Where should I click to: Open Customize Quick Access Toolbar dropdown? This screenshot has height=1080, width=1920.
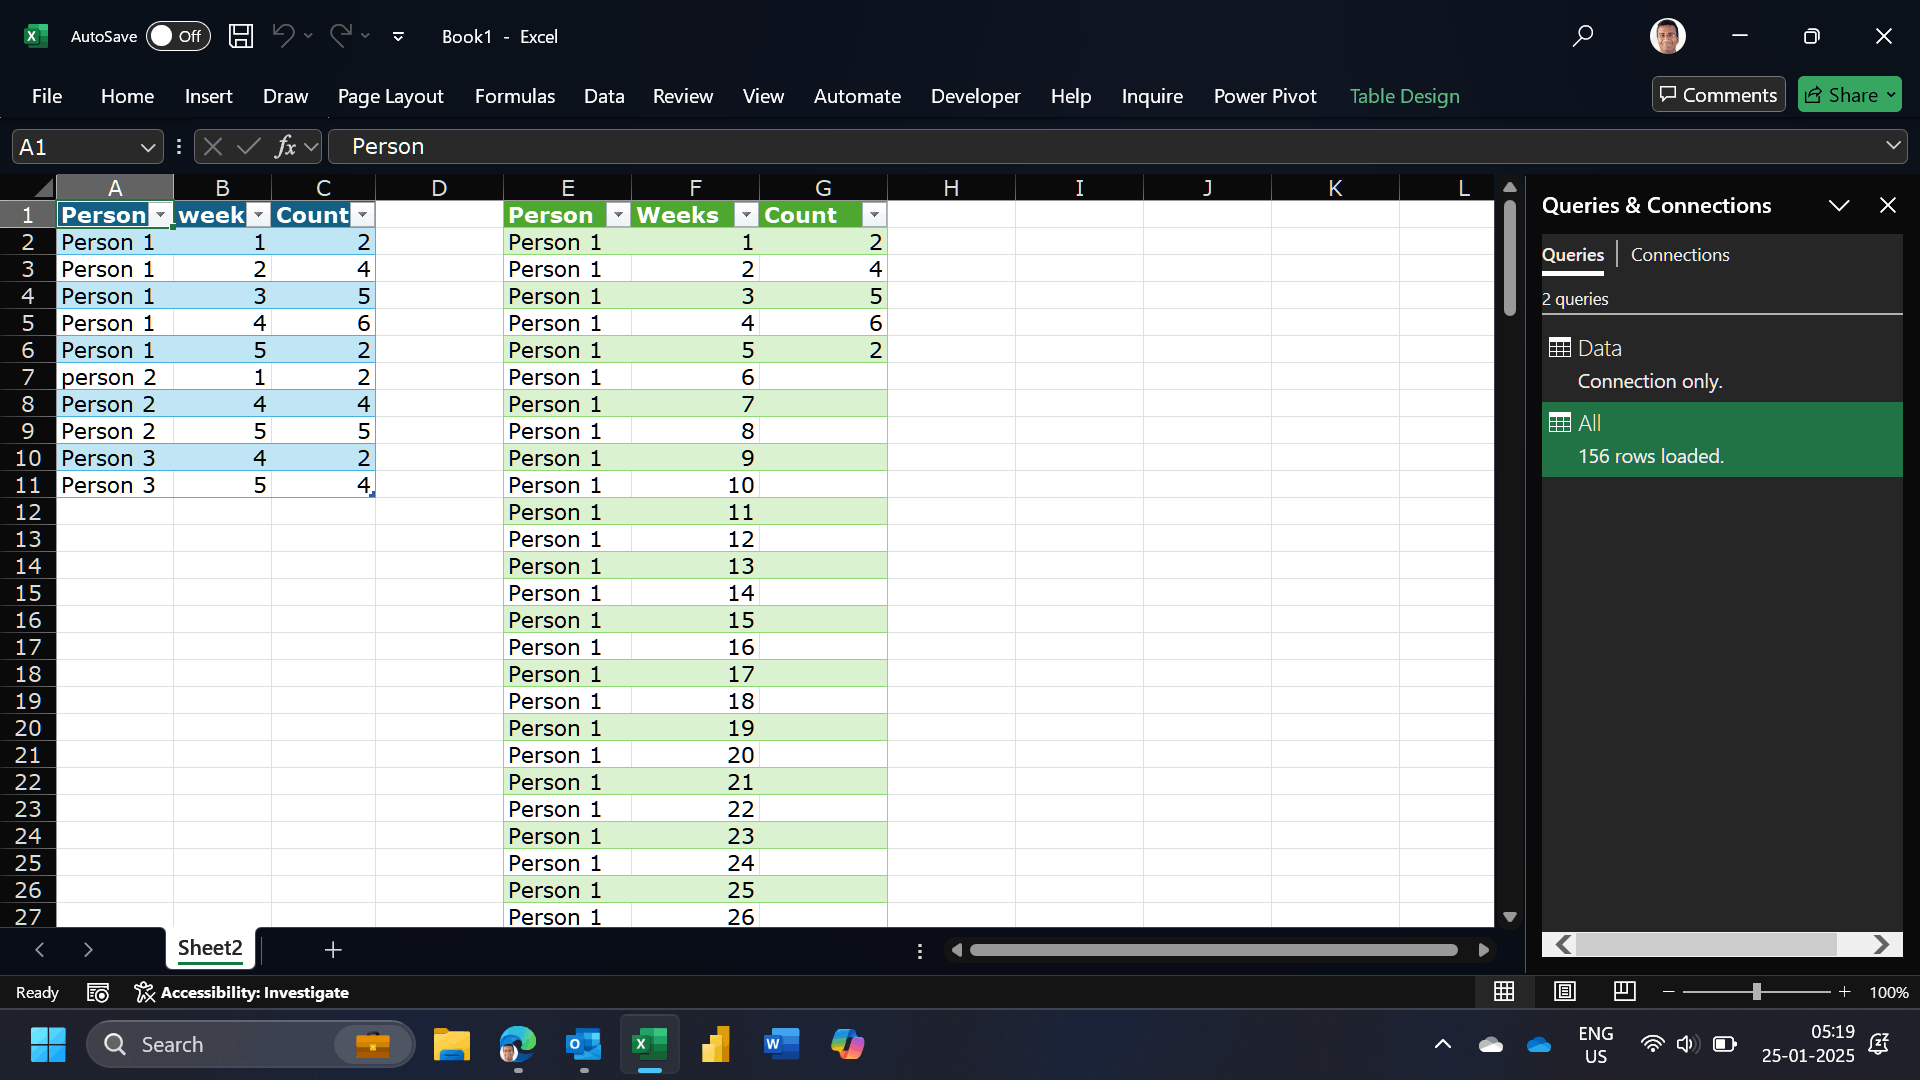click(x=398, y=36)
